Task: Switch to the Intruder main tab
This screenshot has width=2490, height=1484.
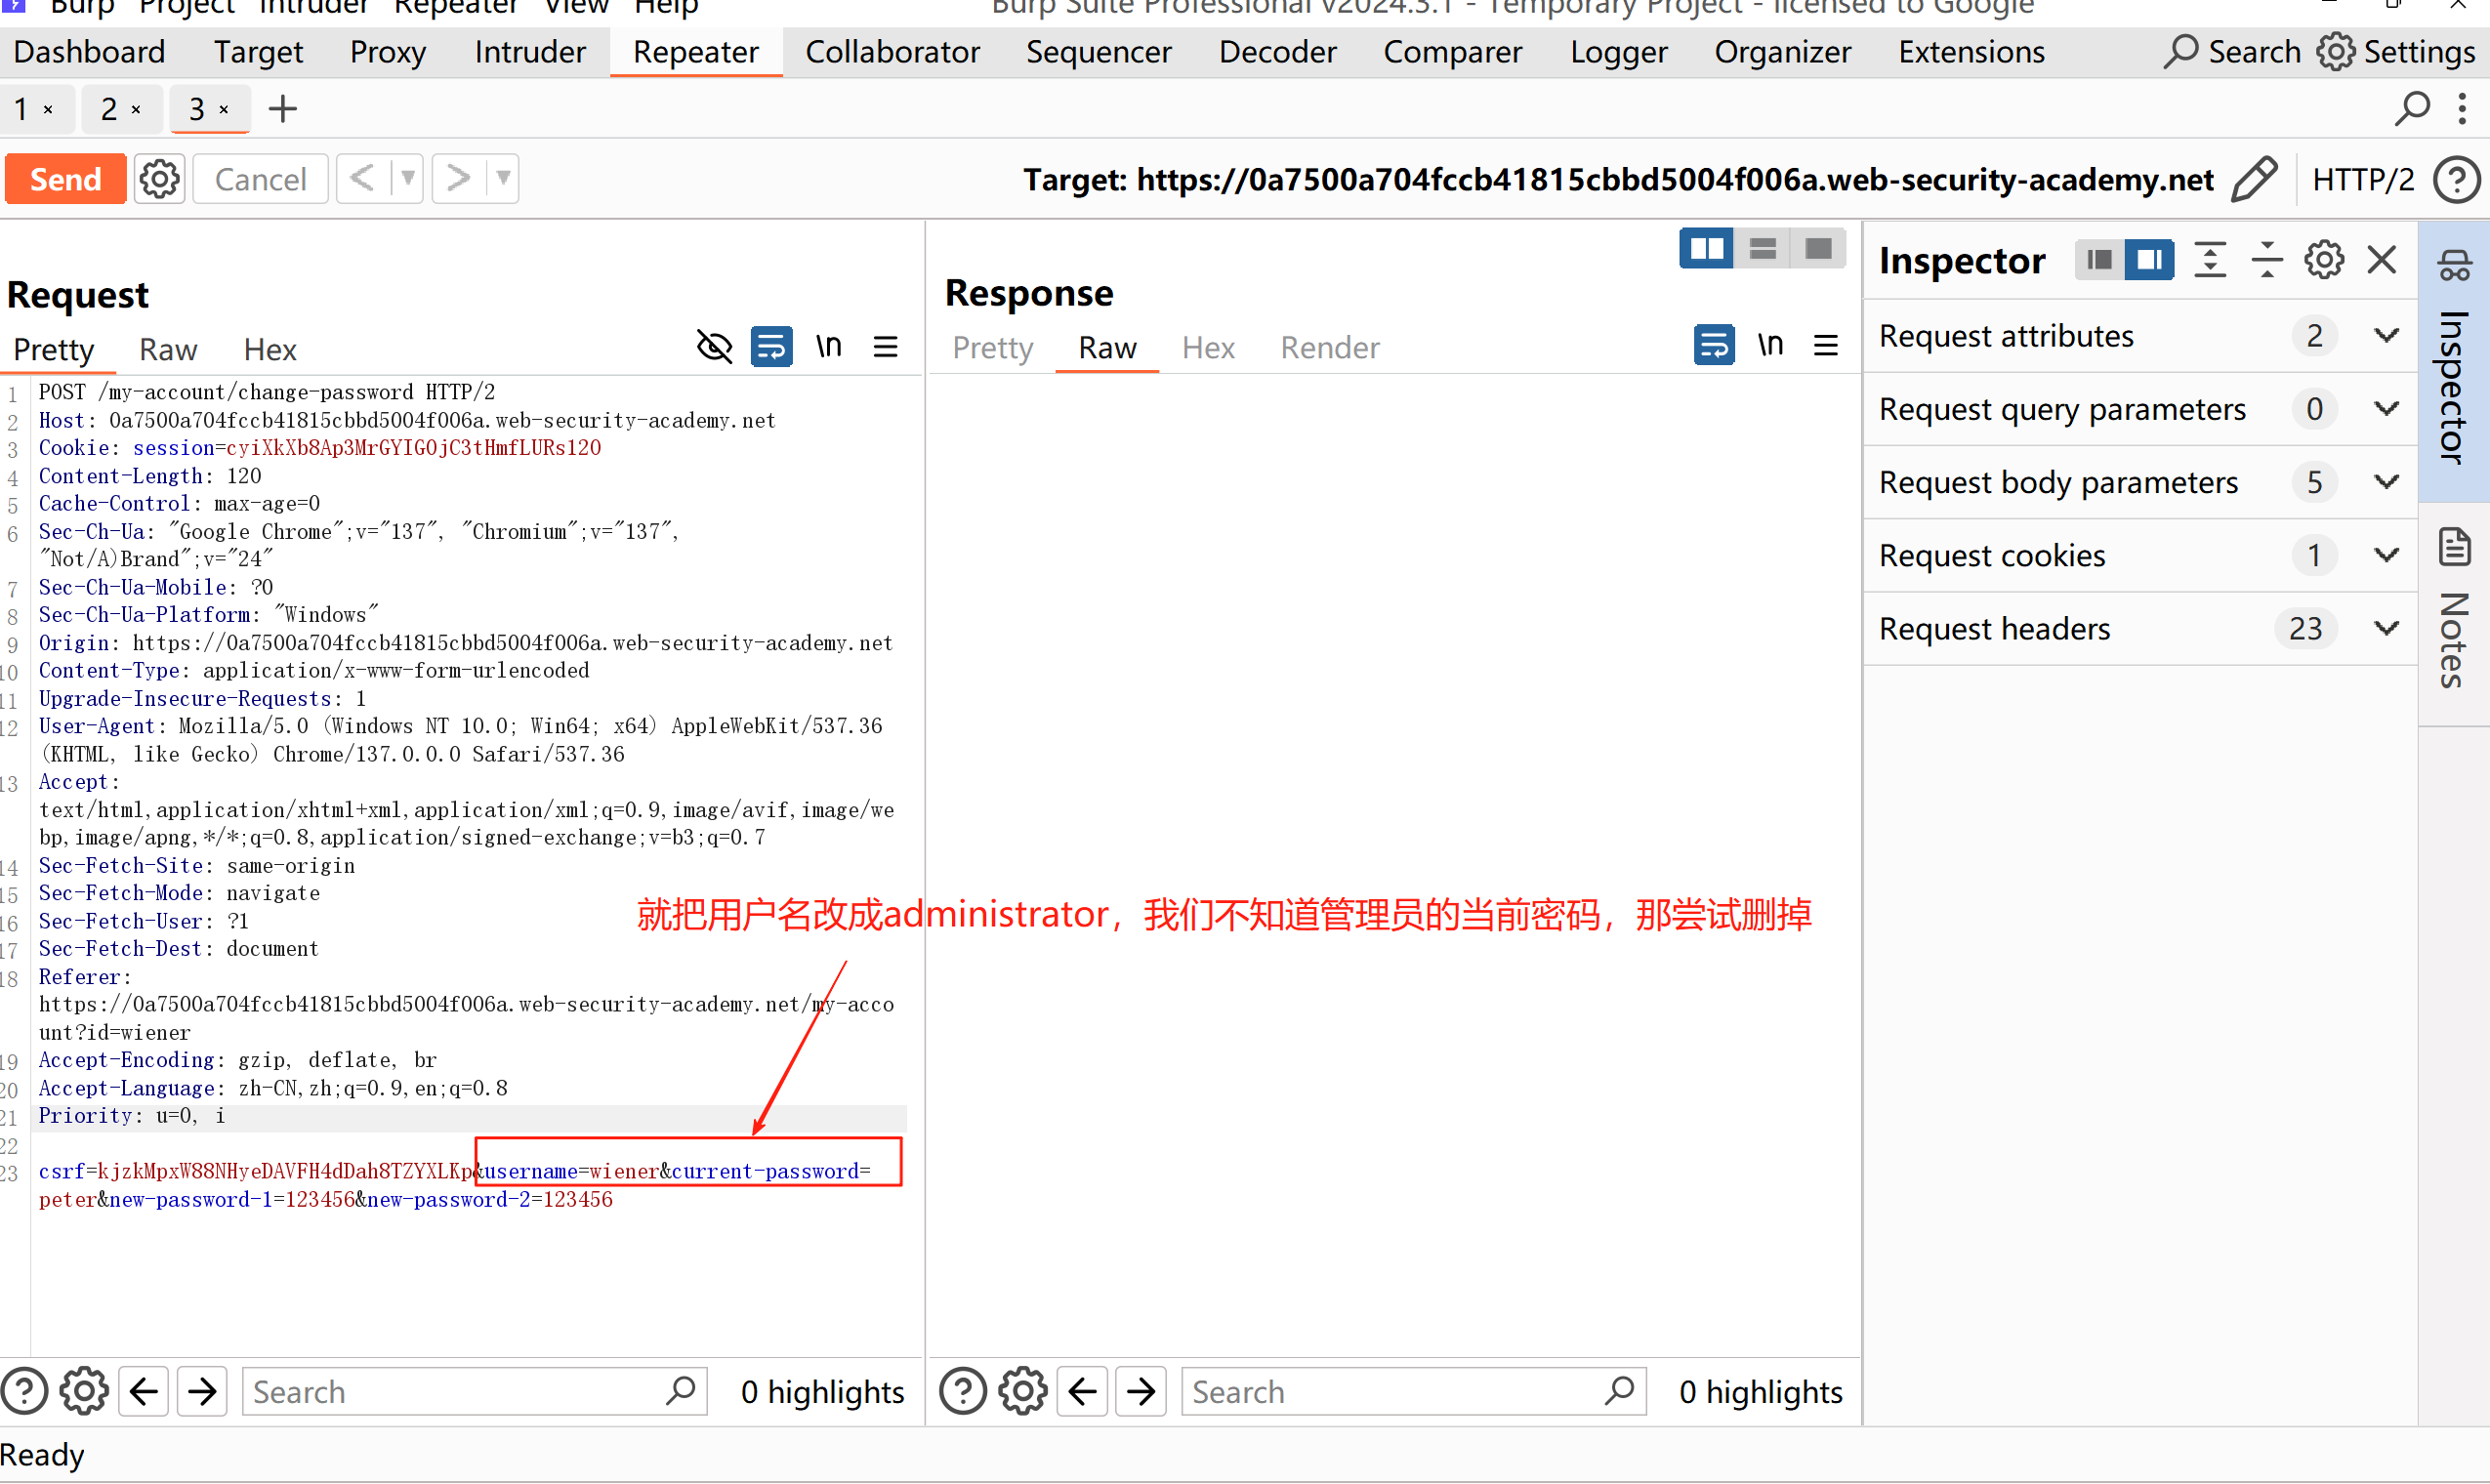Action: coord(530,52)
